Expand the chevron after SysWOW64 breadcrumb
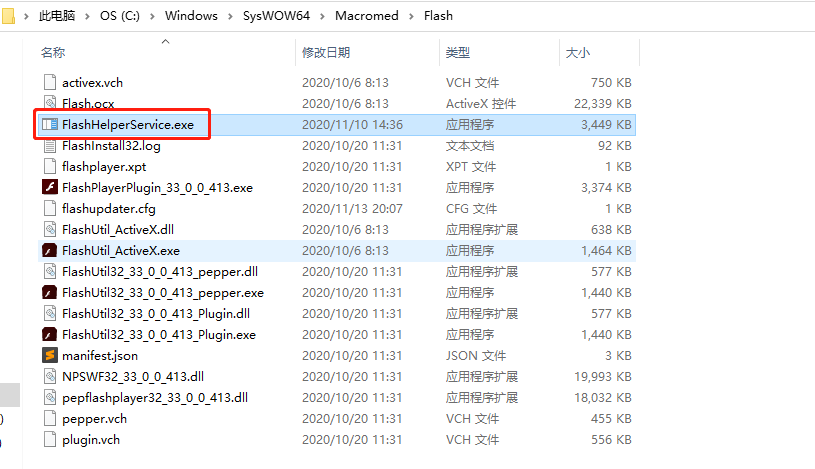 click(322, 16)
